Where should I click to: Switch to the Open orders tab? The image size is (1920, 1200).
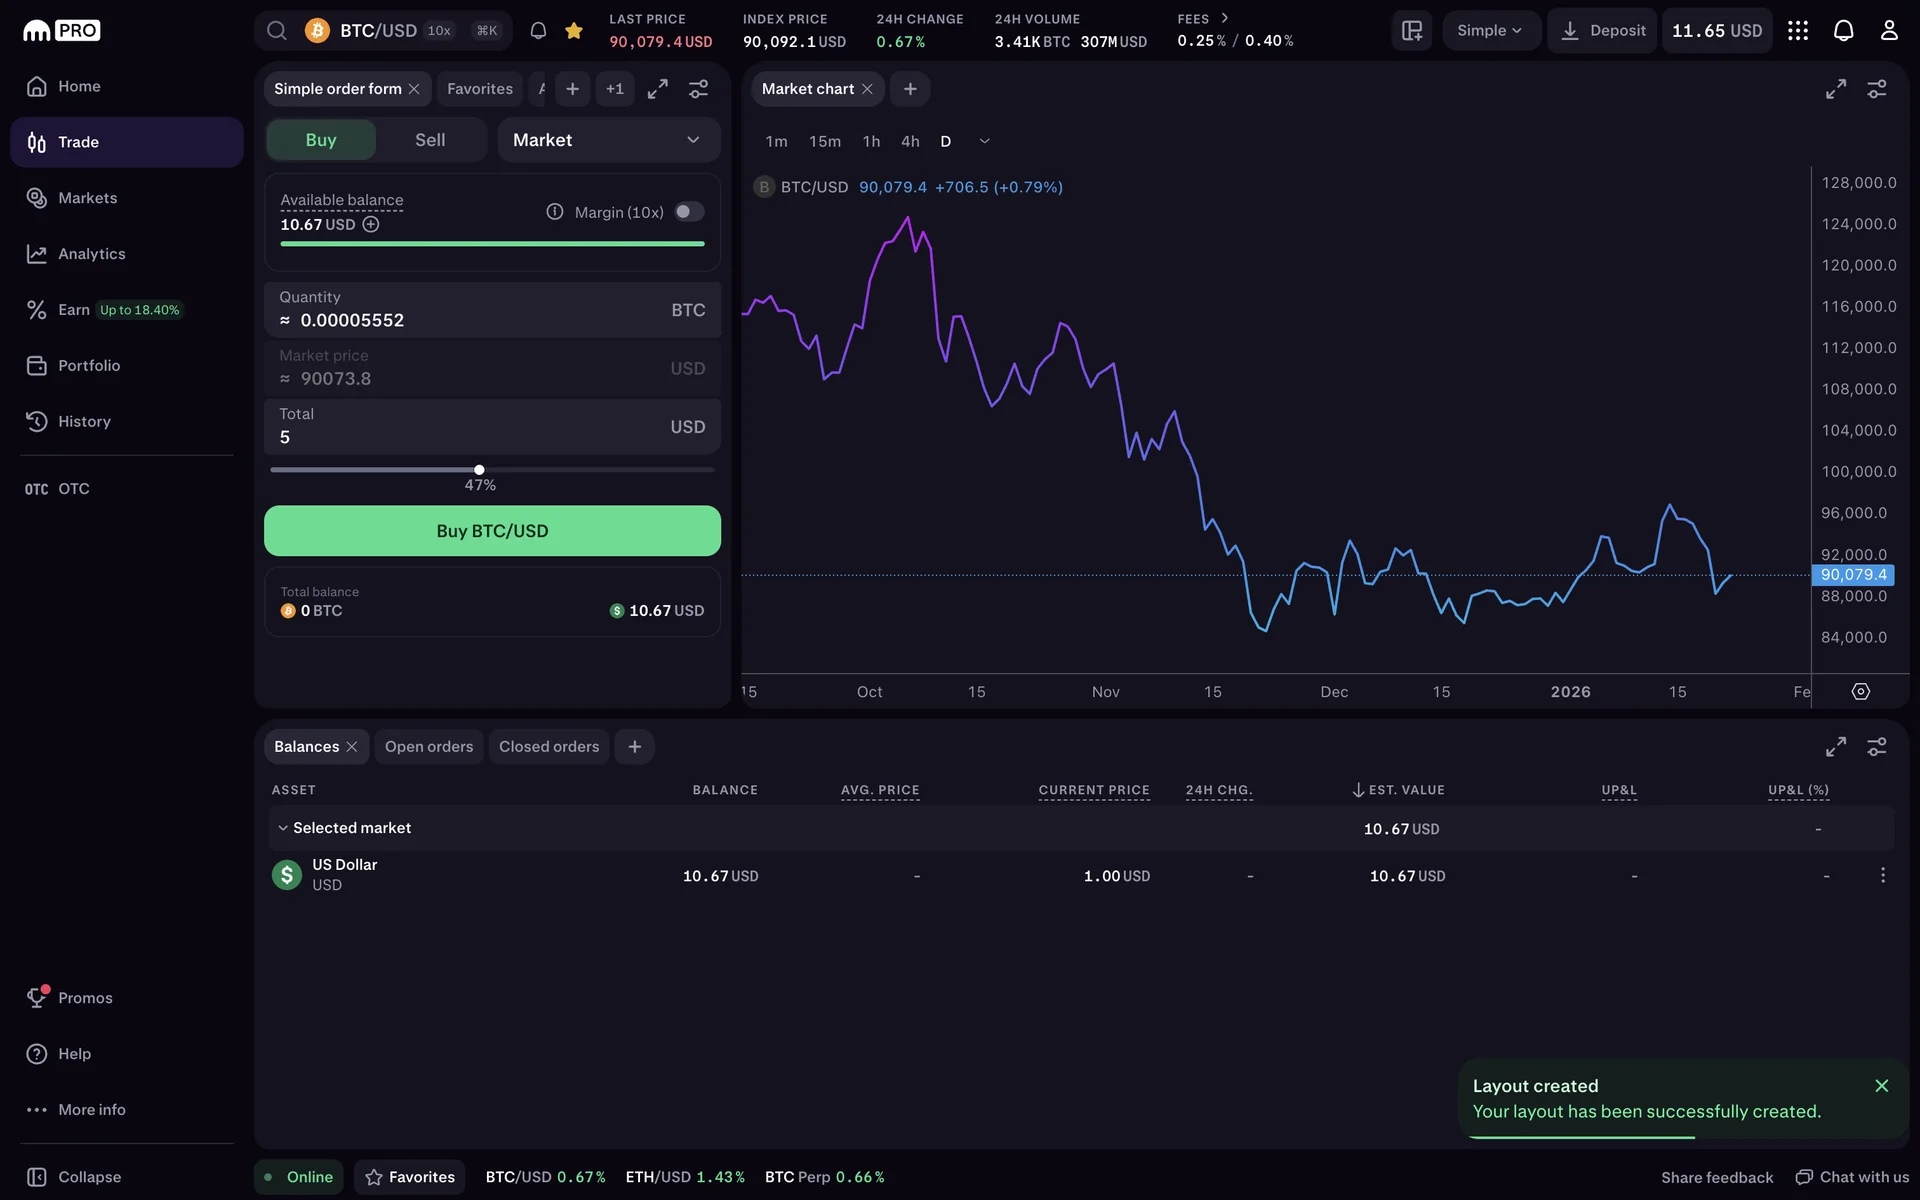click(429, 747)
